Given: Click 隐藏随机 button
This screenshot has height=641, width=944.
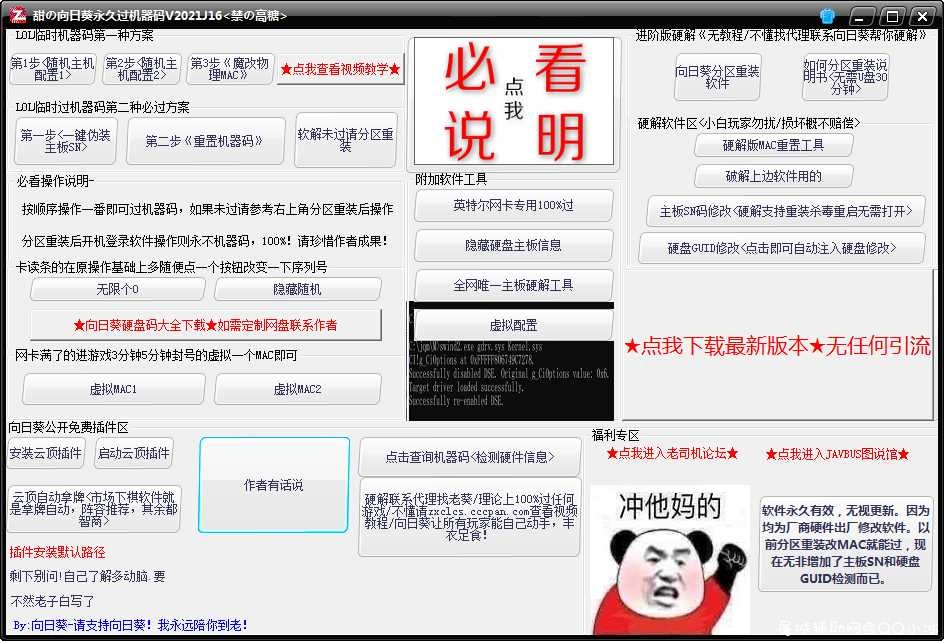Looking at the screenshot, I should click(297, 290).
